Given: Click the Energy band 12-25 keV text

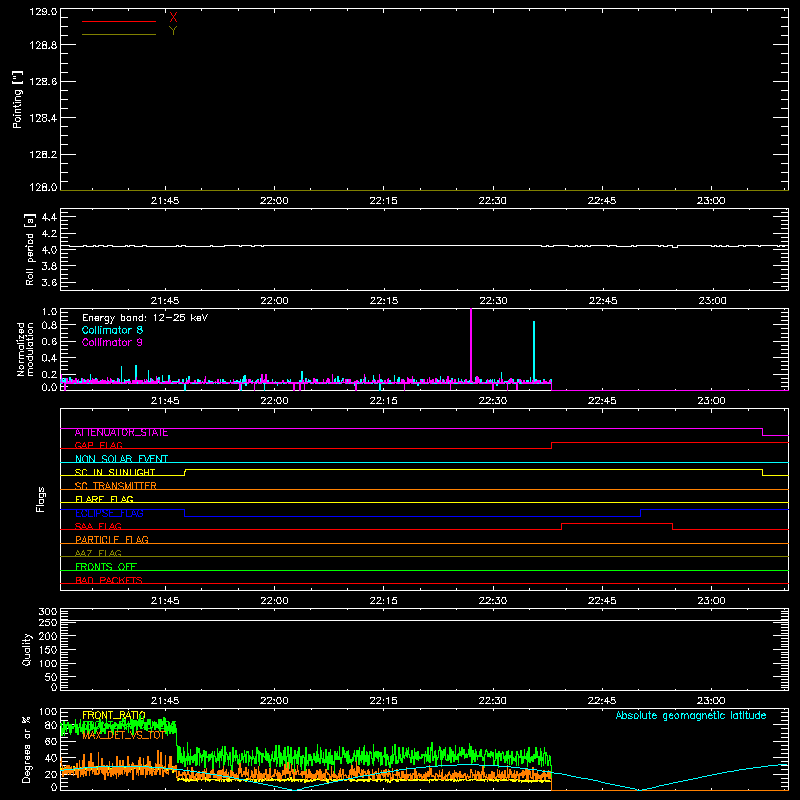Looking at the screenshot, I should (145, 318).
